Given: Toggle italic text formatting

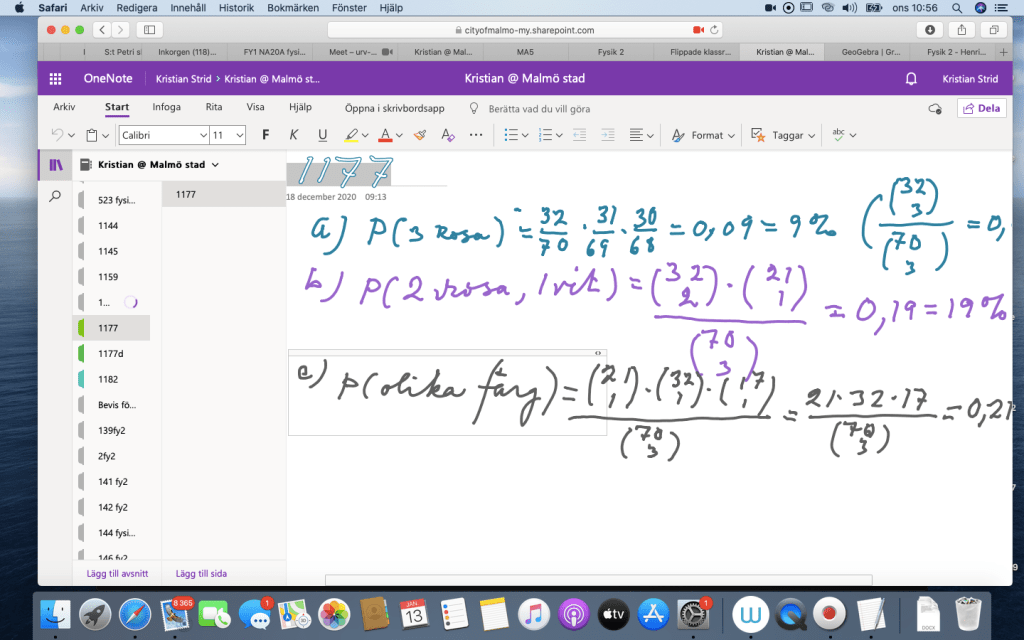Looking at the screenshot, I should click(293, 135).
